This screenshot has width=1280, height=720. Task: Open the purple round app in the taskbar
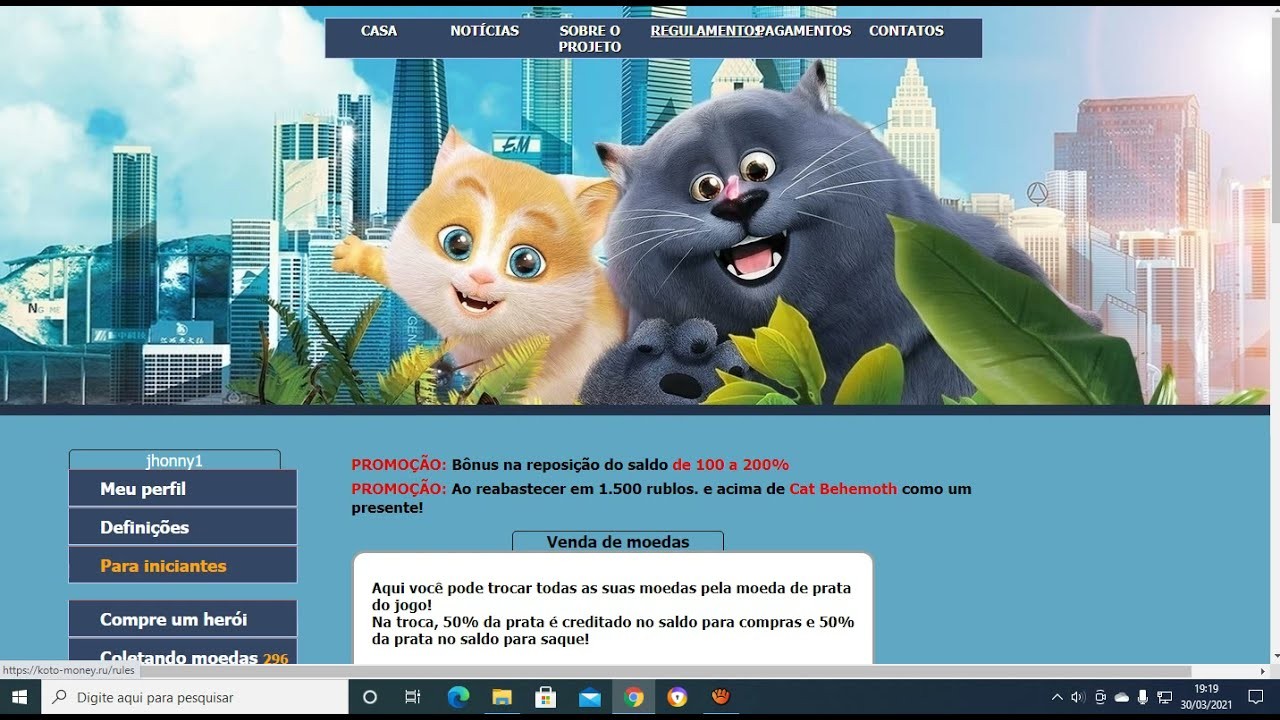678,697
